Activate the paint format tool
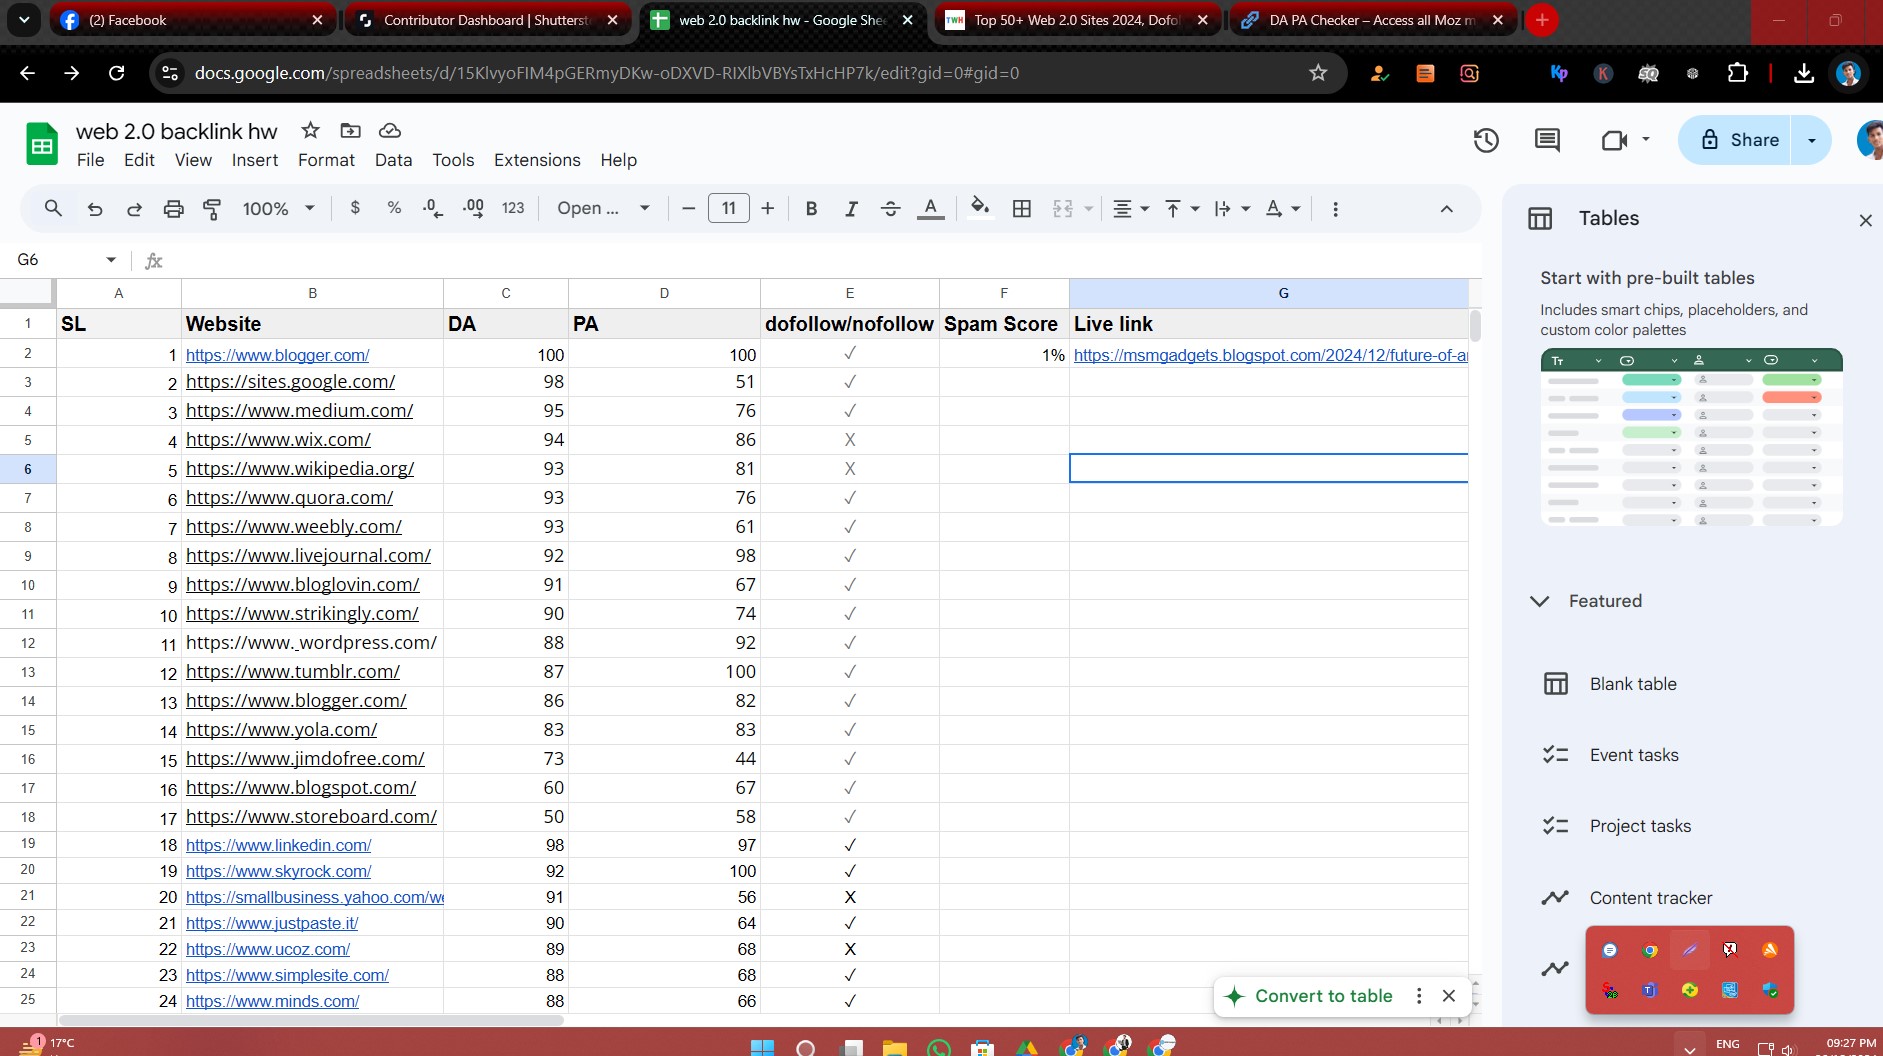Screen dimensions: 1883x1056 (x=212, y=208)
